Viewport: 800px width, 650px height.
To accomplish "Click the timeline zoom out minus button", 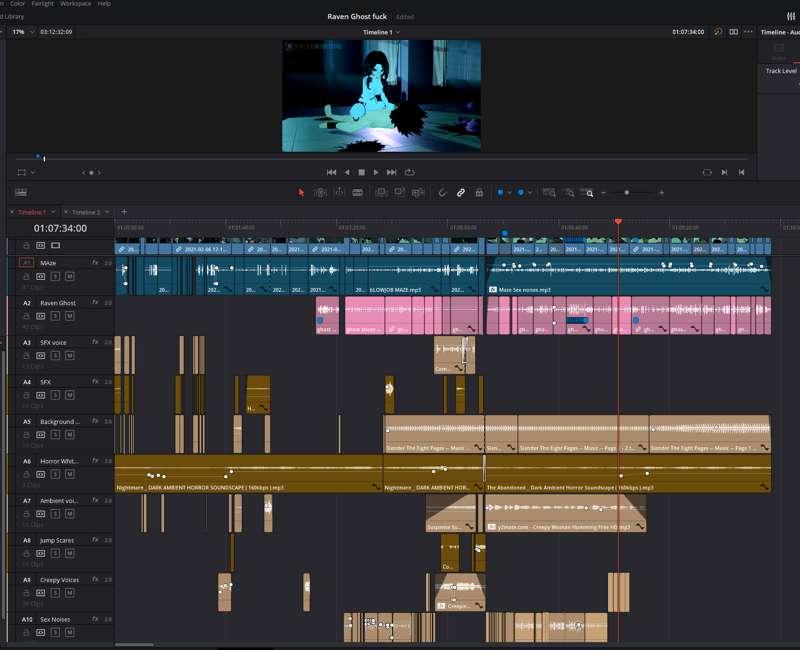I will pos(603,193).
